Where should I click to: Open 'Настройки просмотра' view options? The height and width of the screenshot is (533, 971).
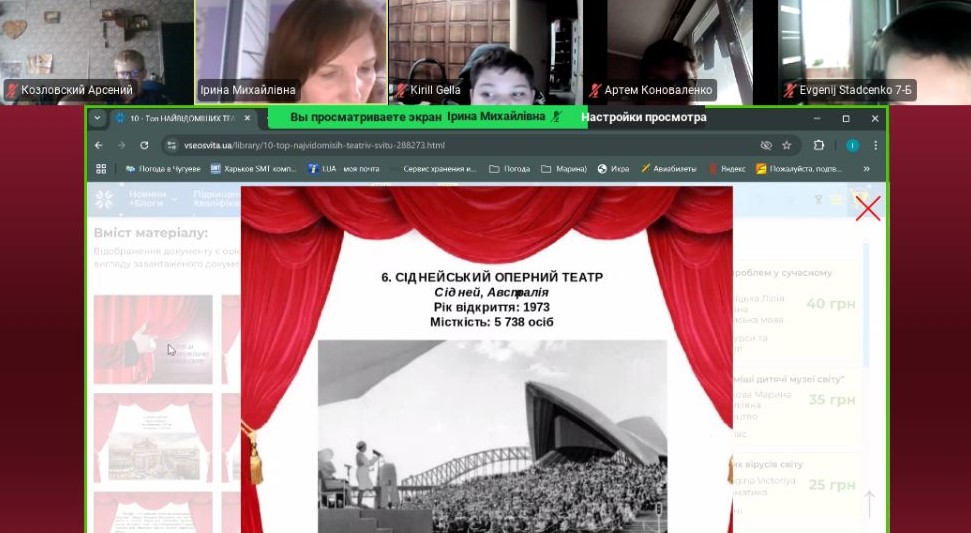pos(643,117)
